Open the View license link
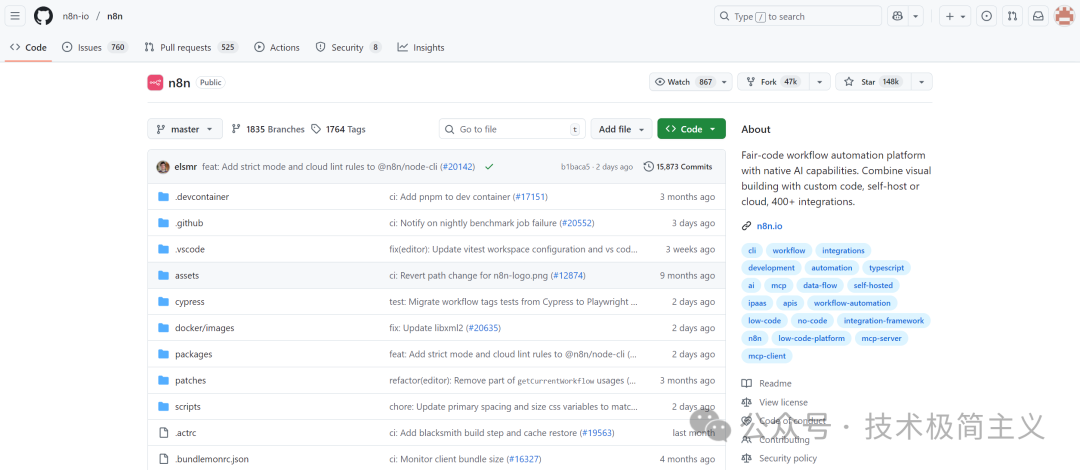The image size is (1080, 470). tap(782, 402)
